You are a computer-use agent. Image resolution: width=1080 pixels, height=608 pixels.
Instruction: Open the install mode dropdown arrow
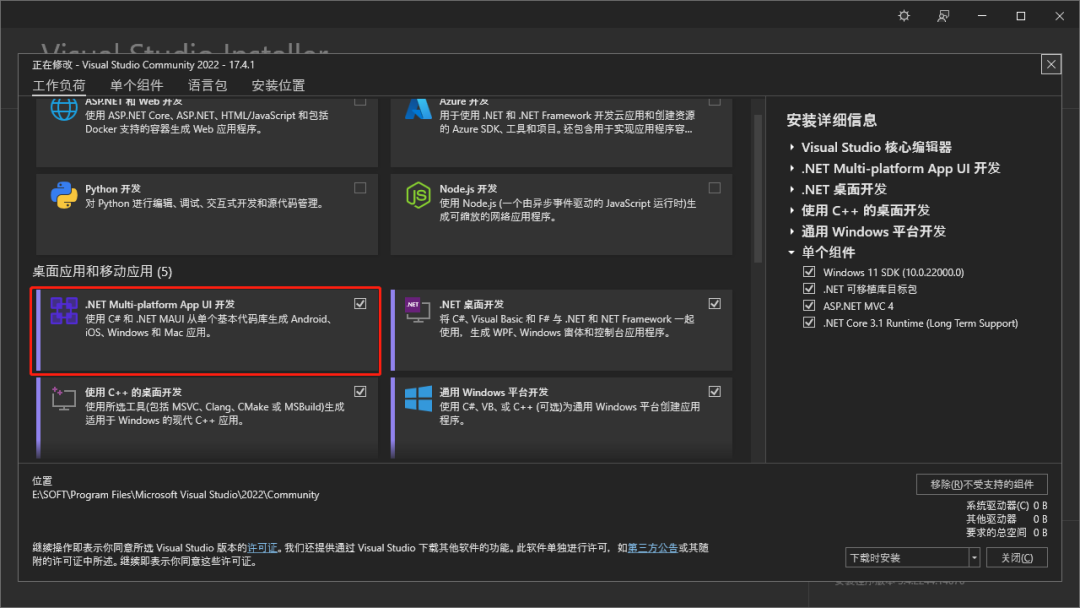click(x=974, y=558)
